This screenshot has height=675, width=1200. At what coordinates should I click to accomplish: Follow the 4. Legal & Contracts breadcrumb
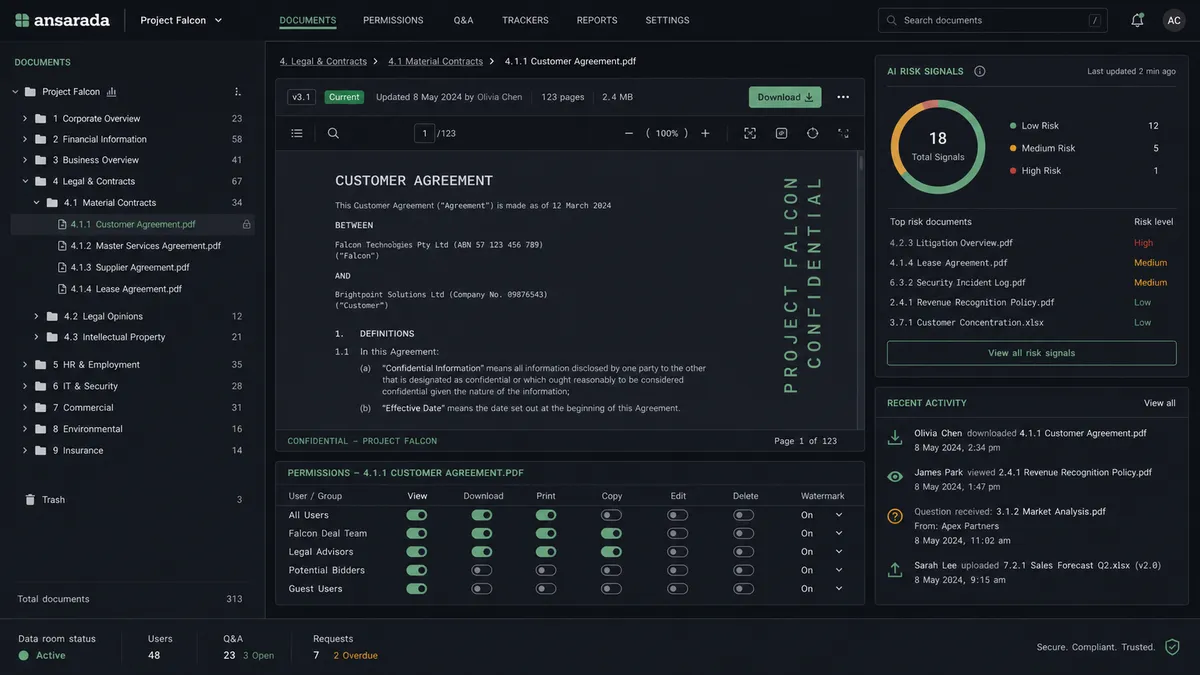(x=323, y=61)
